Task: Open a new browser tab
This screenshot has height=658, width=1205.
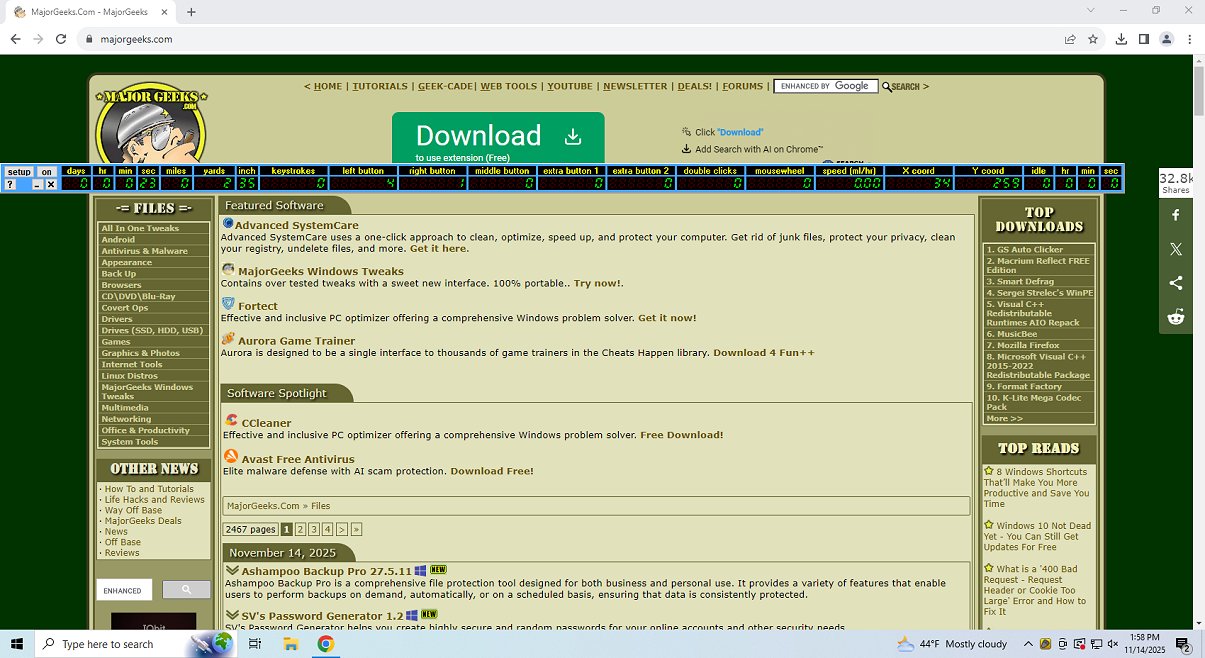Action: coord(191,12)
